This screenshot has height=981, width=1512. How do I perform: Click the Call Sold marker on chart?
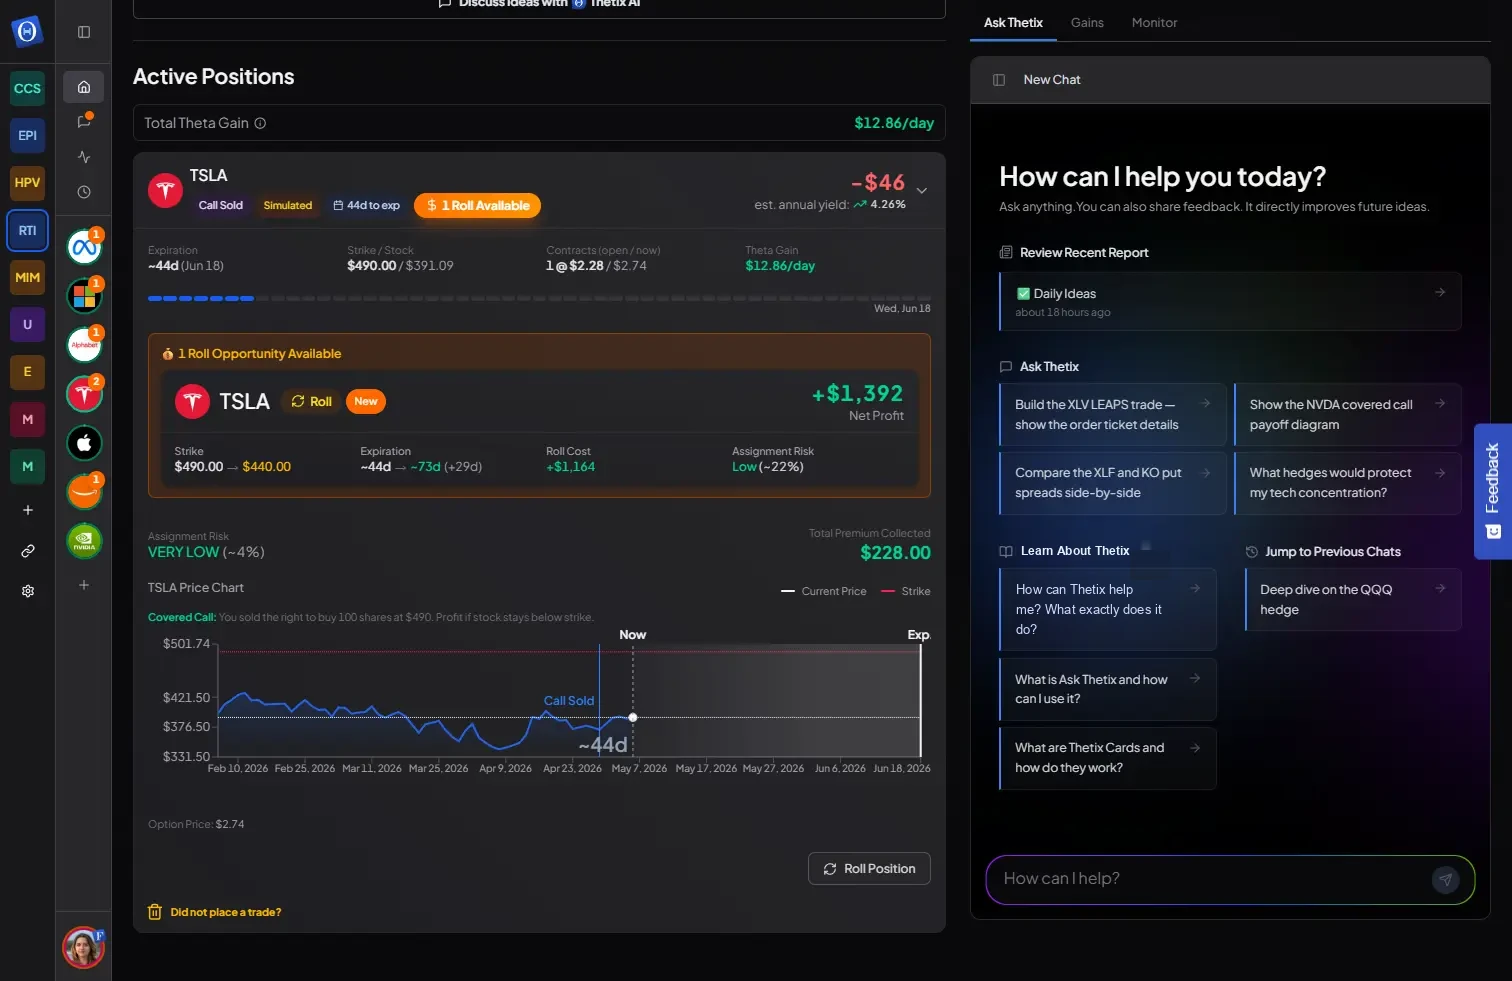(x=569, y=701)
